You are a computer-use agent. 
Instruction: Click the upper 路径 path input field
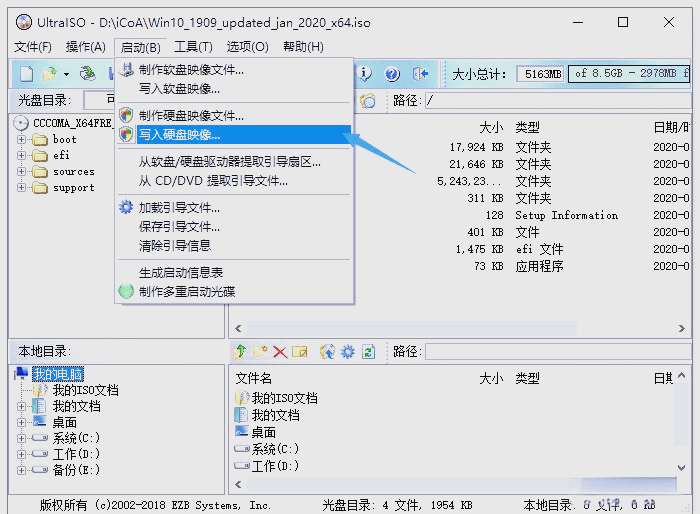(558, 101)
